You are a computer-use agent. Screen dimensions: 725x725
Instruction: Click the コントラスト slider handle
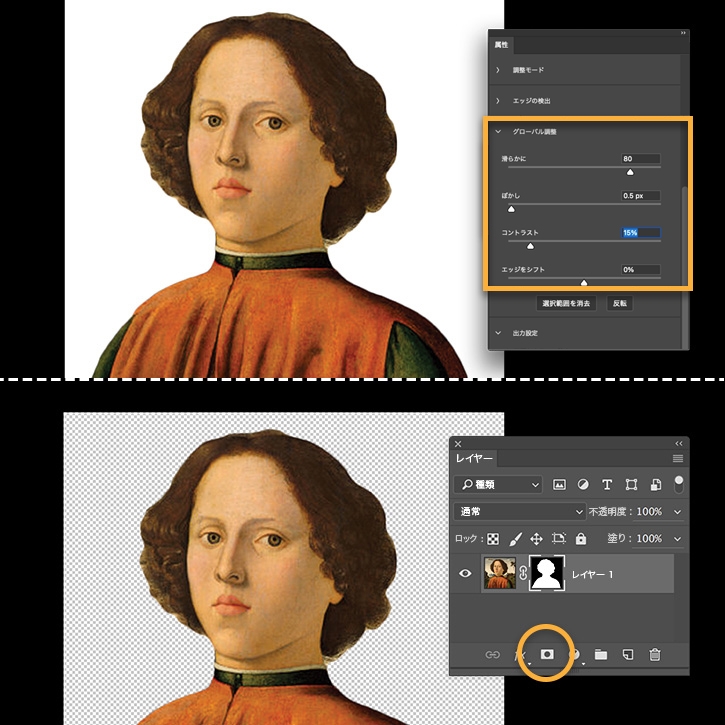pyautogui.click(x=530, y=246)
